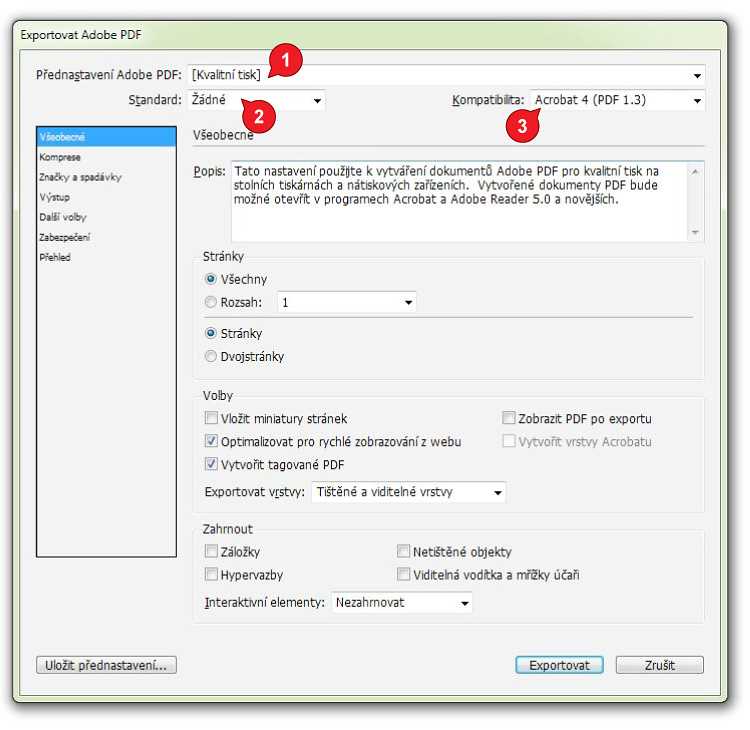This screenshot has height=730, width=750.
Task: Open the Rozsah page range dropdown
Action: 346,303
